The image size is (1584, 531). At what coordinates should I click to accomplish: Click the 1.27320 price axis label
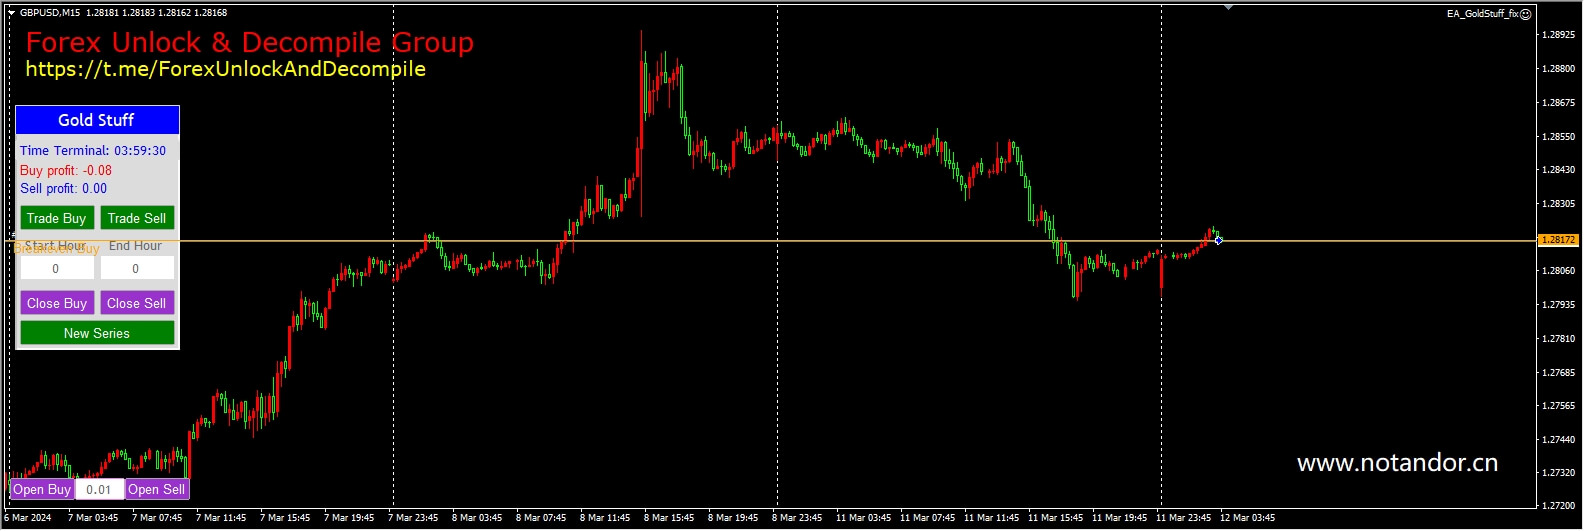click(x=1558, y=473)
